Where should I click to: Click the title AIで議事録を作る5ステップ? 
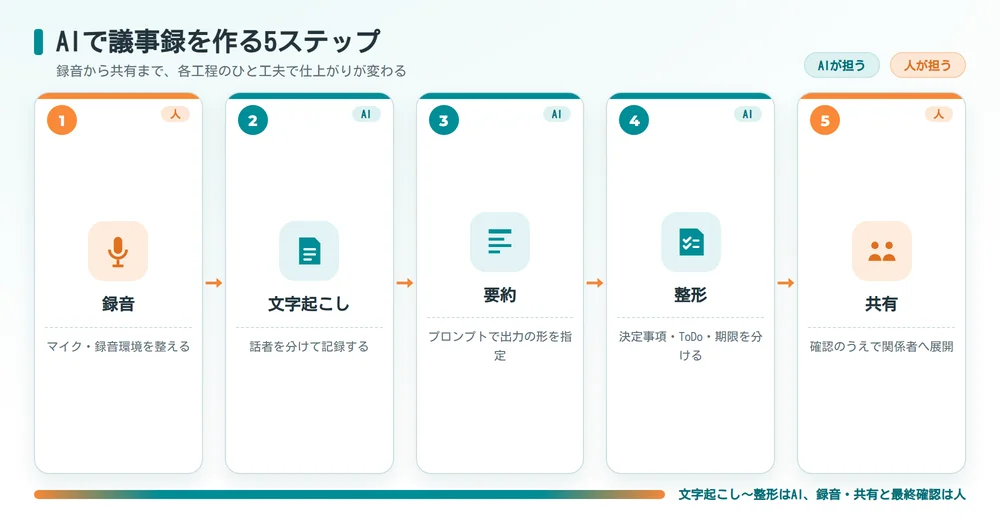click(218, 42)
